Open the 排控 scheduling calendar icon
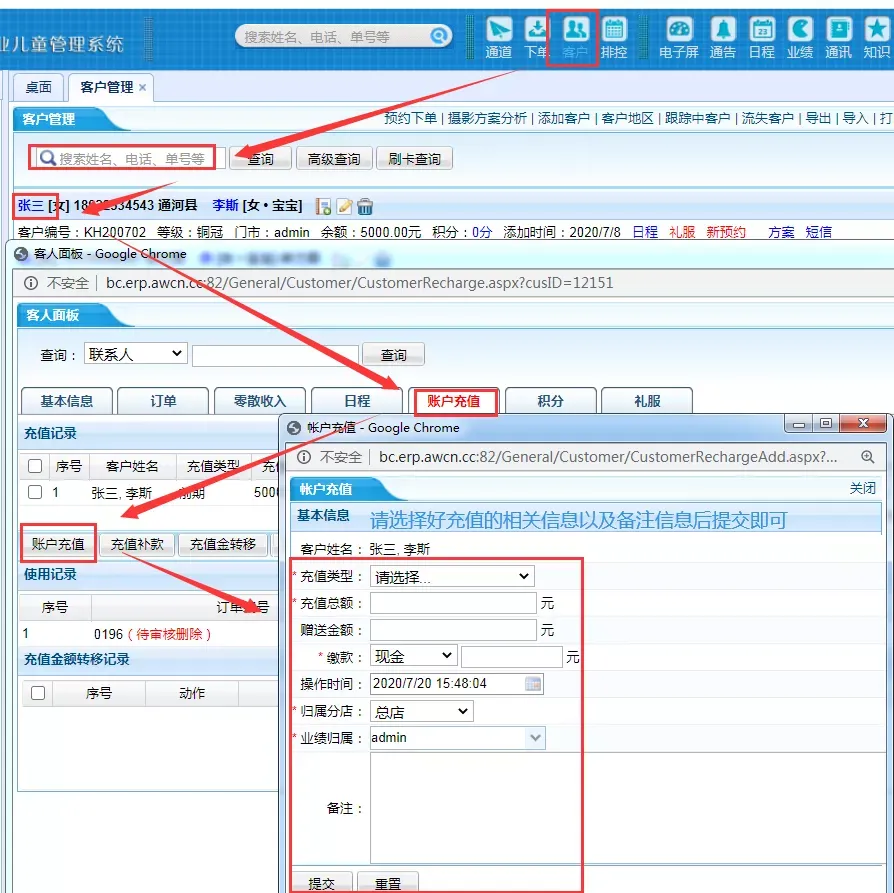This screenshot has height=893, width=894. click(x=614, y=36)
